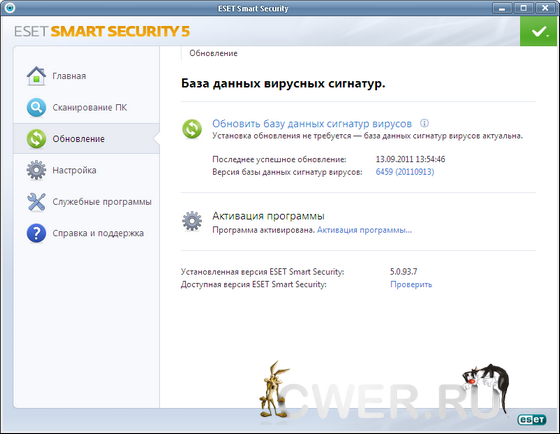Screen dimensions: 560x434
Task: Click the Активация программы heading text
Action: pyautogui.click(x=268, y=216)
